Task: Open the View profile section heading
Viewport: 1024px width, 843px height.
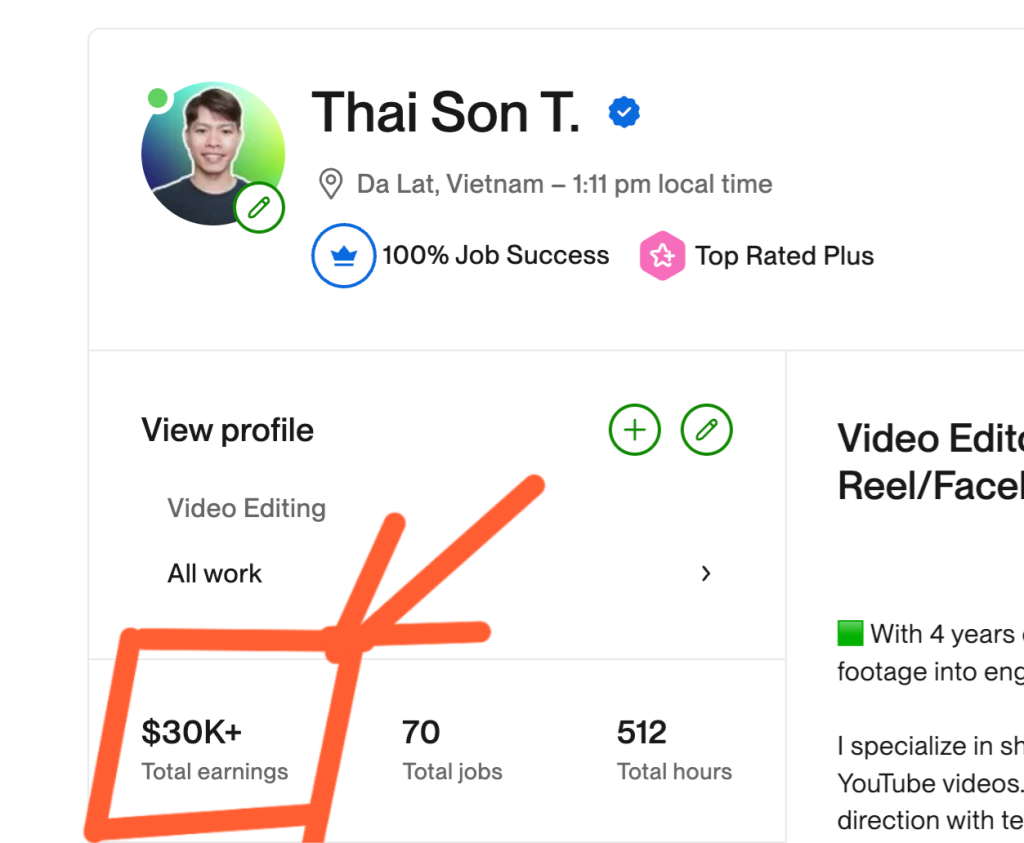Action: pos(228,430)
